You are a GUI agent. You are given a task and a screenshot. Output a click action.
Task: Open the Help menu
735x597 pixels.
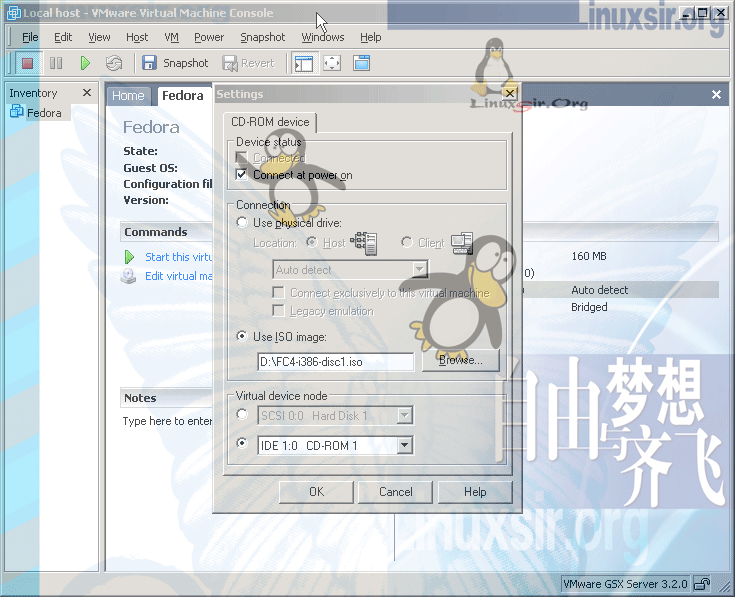click(x=370, y=37)
